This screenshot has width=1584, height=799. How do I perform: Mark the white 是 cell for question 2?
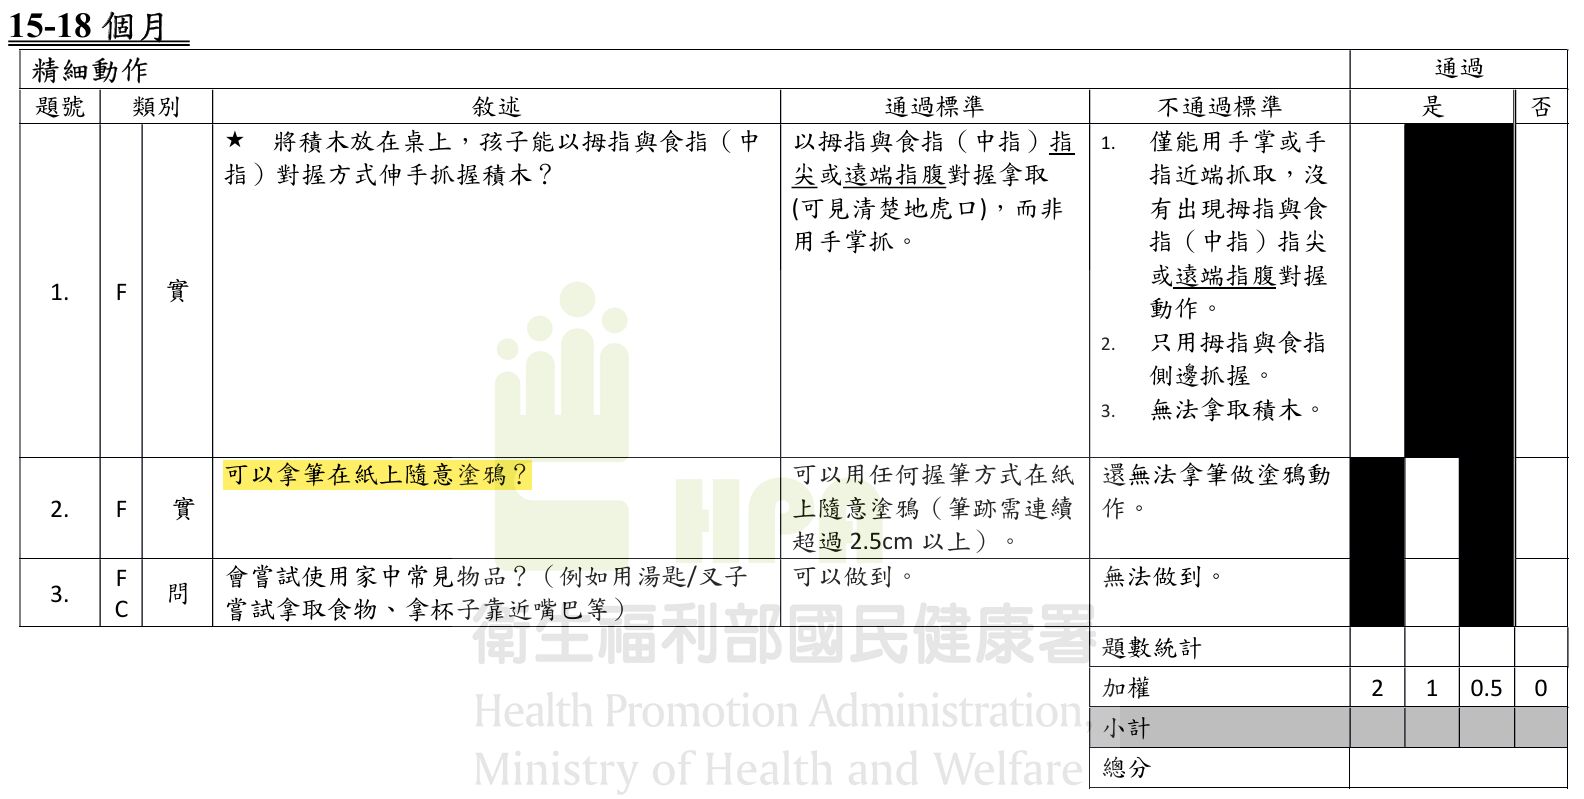pos(1431,508)
